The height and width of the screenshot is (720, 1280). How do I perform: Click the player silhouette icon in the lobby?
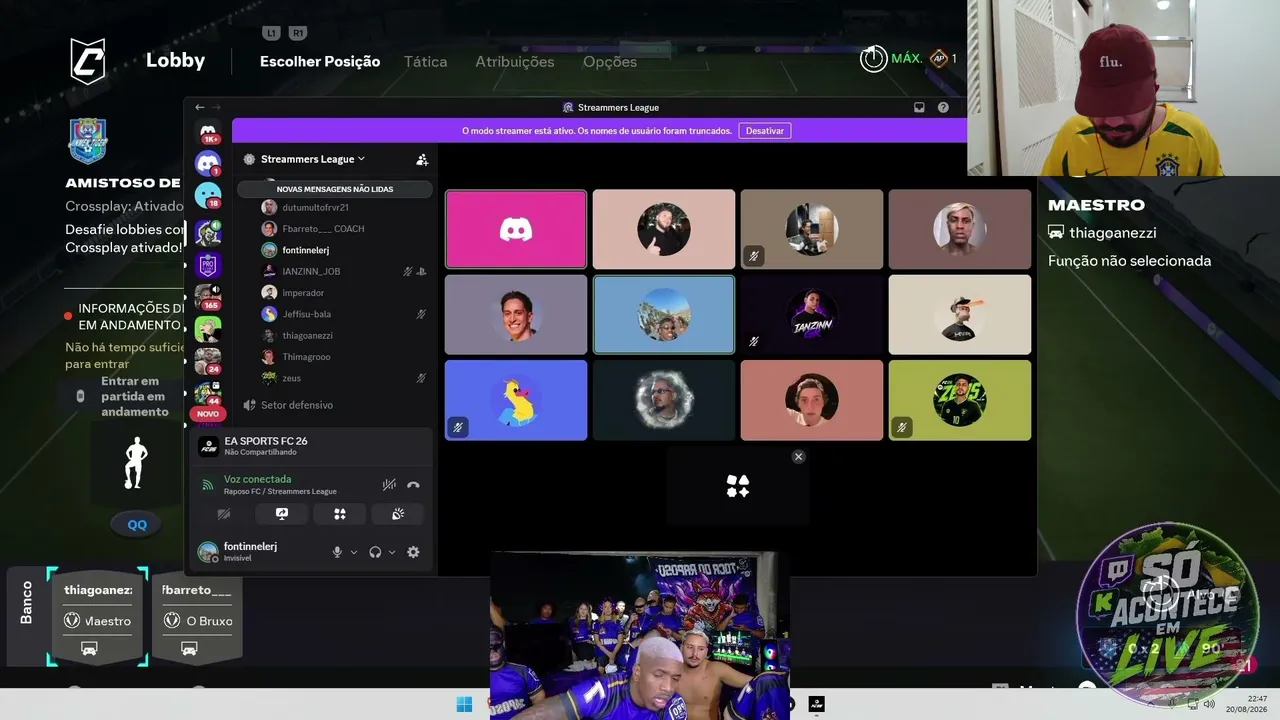pos(136,464)
